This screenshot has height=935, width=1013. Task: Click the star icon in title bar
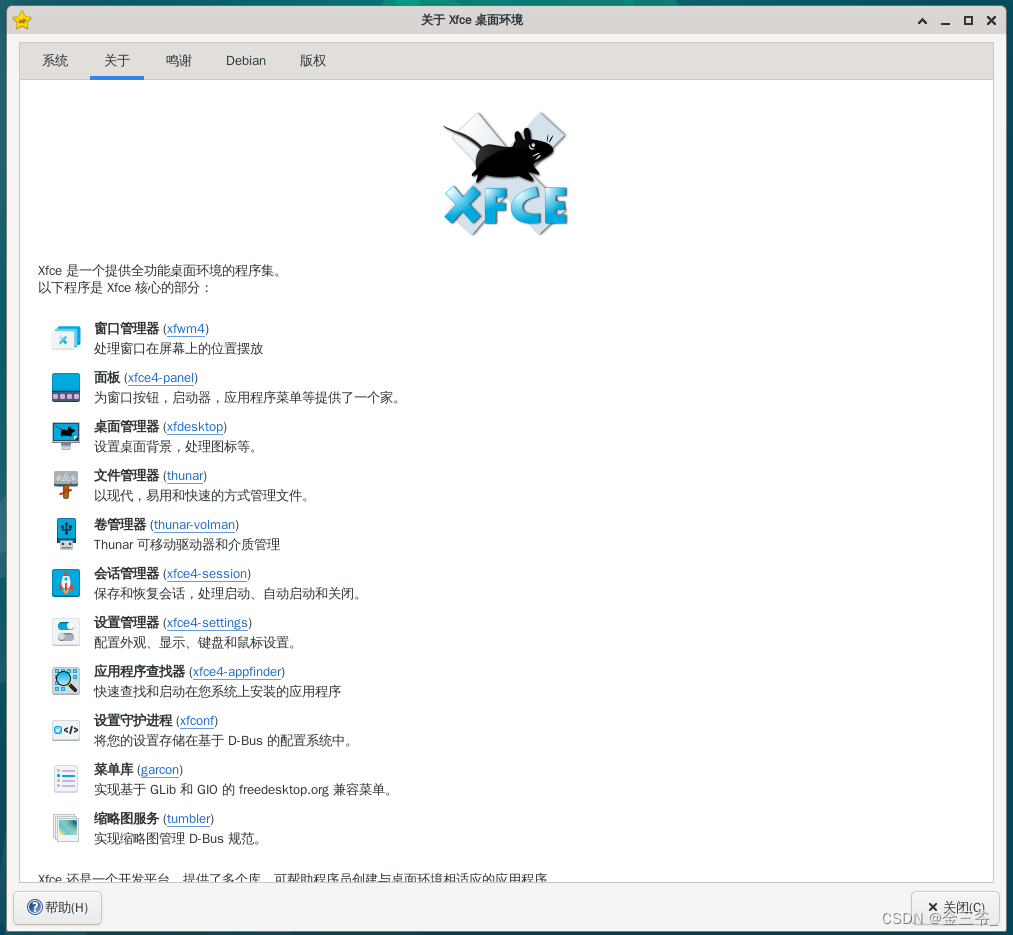tap(21, 20)
